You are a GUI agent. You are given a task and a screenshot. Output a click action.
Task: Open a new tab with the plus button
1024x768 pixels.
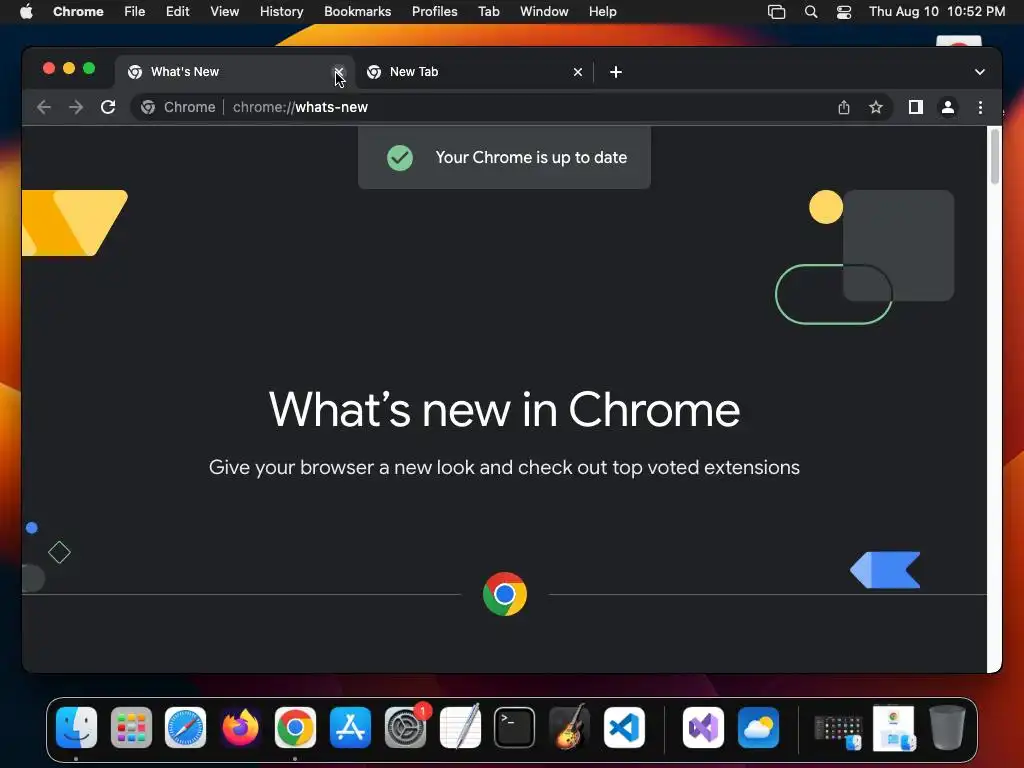(616, 72)
